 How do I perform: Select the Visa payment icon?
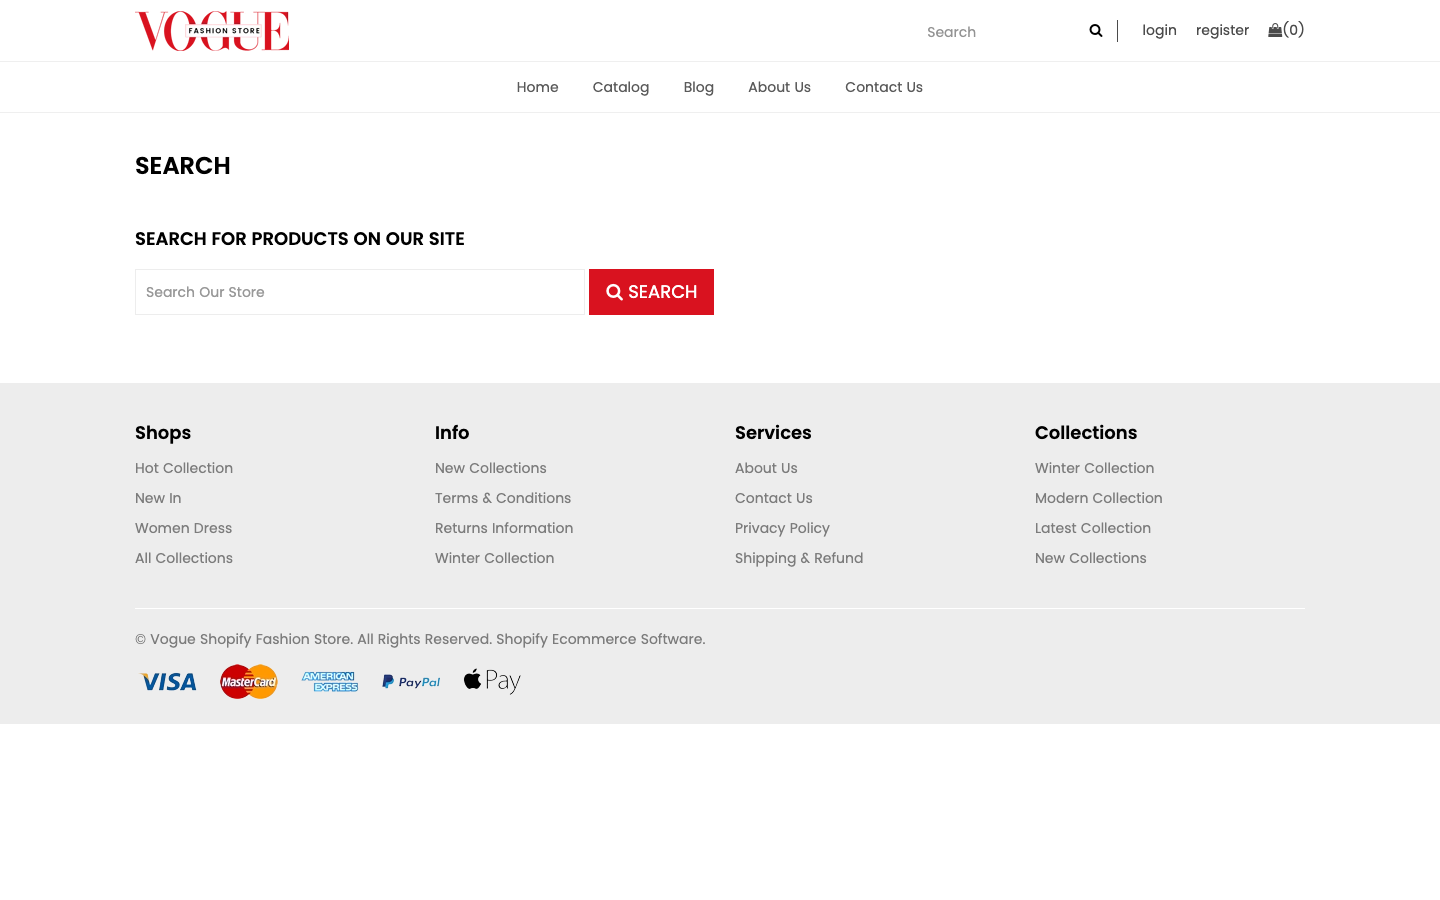pos(168,682)
